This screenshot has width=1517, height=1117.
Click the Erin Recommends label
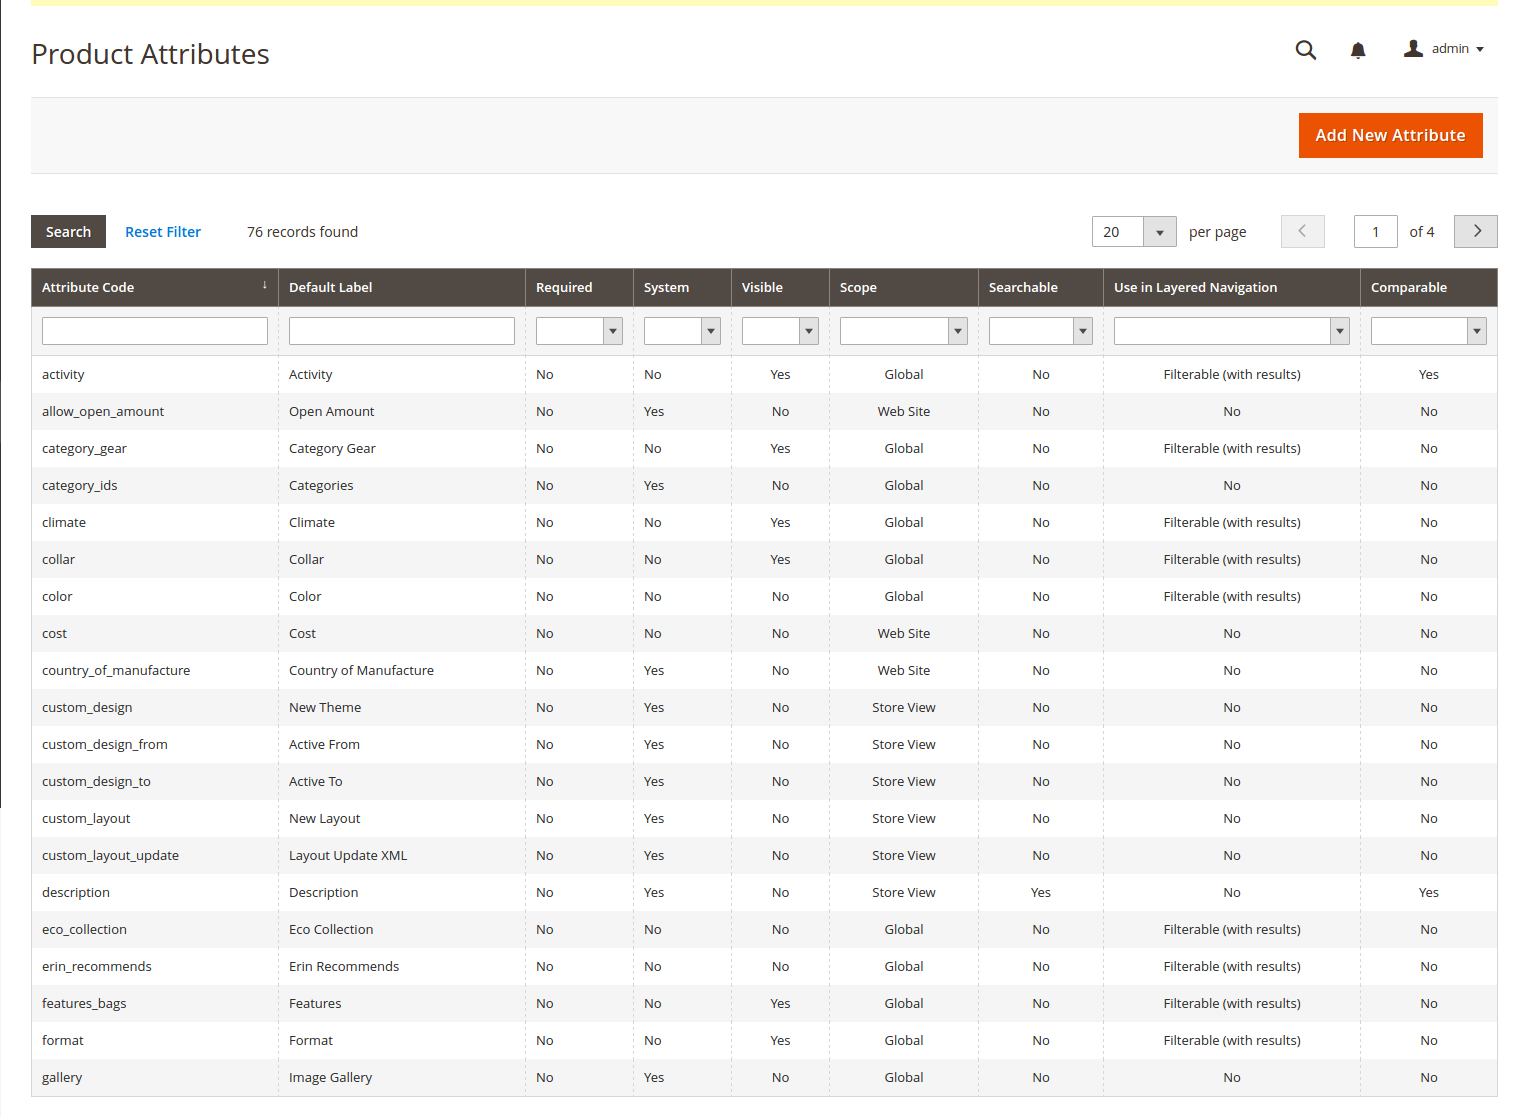(x=344, y=966)
